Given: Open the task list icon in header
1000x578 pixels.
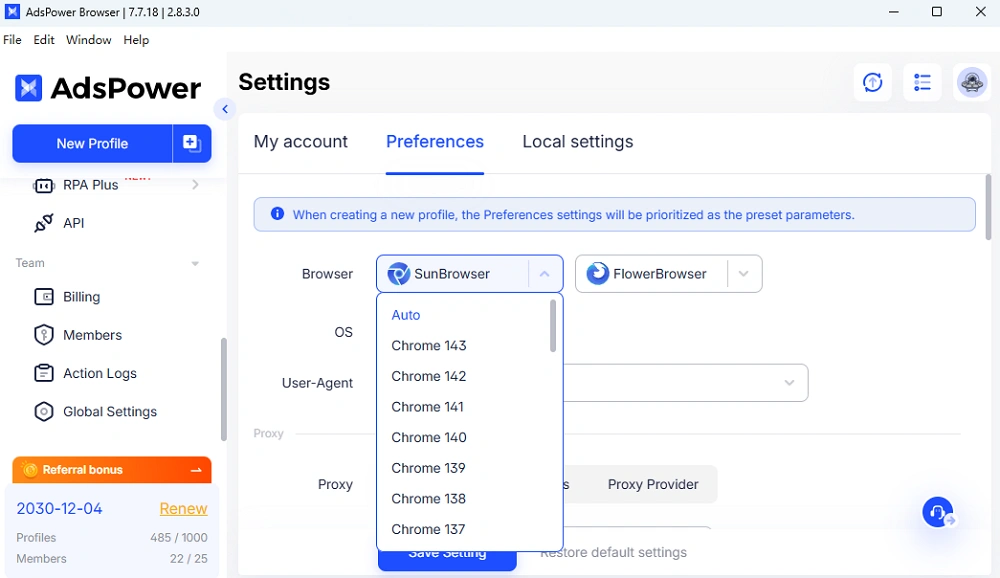Looking at the screenshot, I should click(x=922, y=83).
